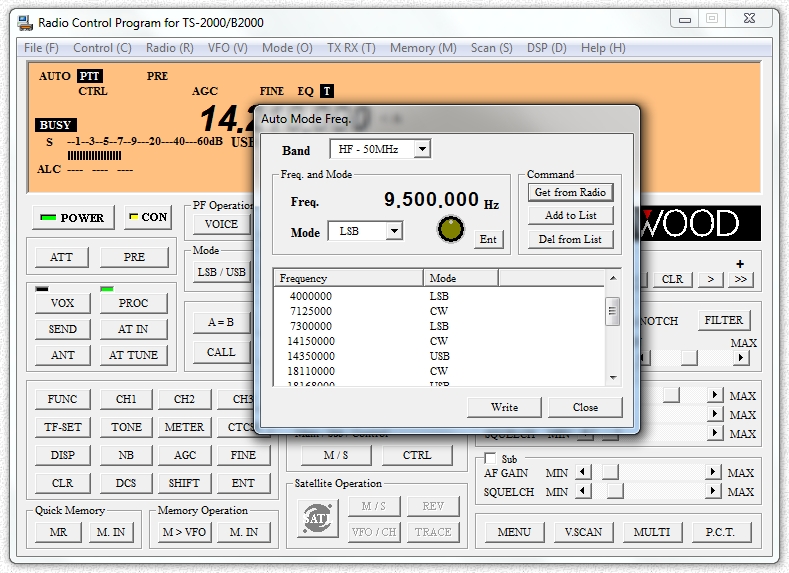This screenshot has height=573, width=789.
Task: Click Del from List button
Action: tap(570, 239)
